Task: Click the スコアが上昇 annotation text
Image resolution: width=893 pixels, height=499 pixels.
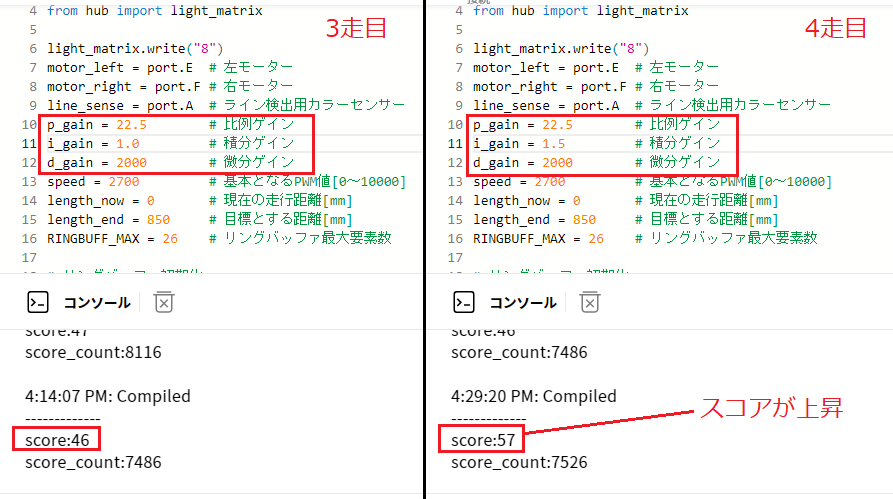Action: coord(770,408)
